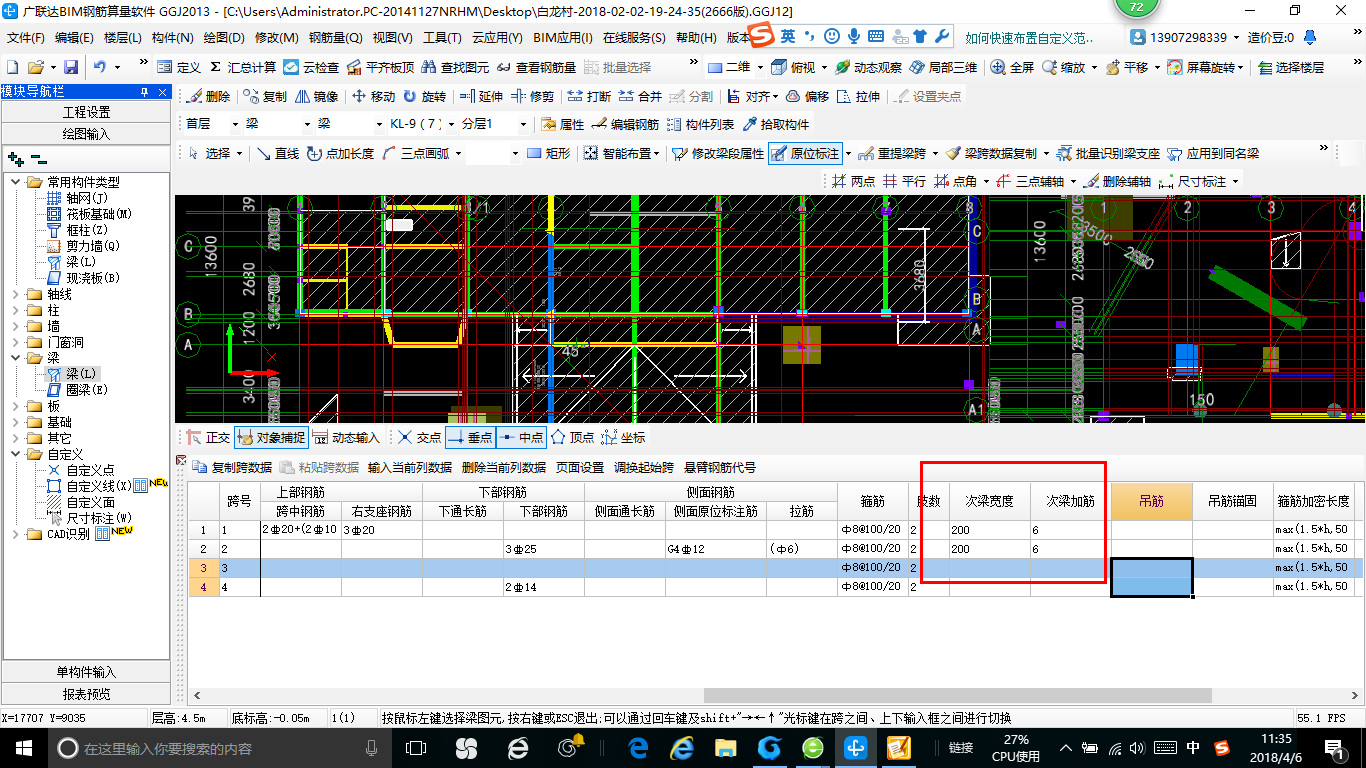Click the undo arrow icon
This screenshot has height=768, width=1366.
(x=100, y=68)
